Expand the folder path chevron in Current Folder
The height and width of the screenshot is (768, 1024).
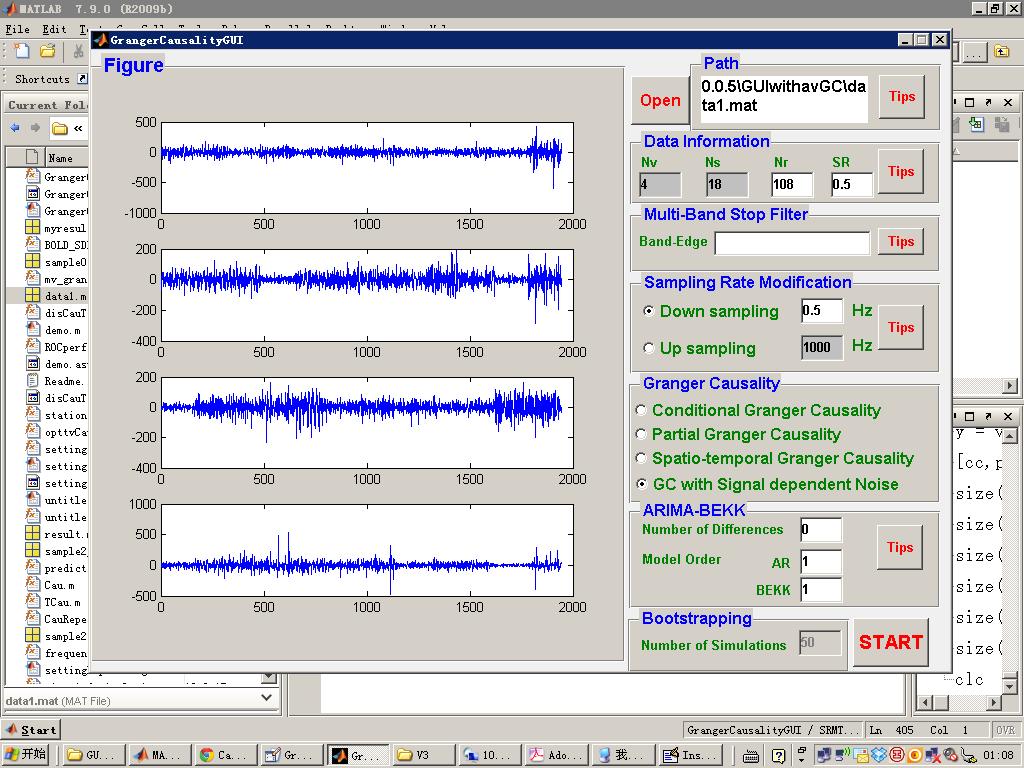78,128
